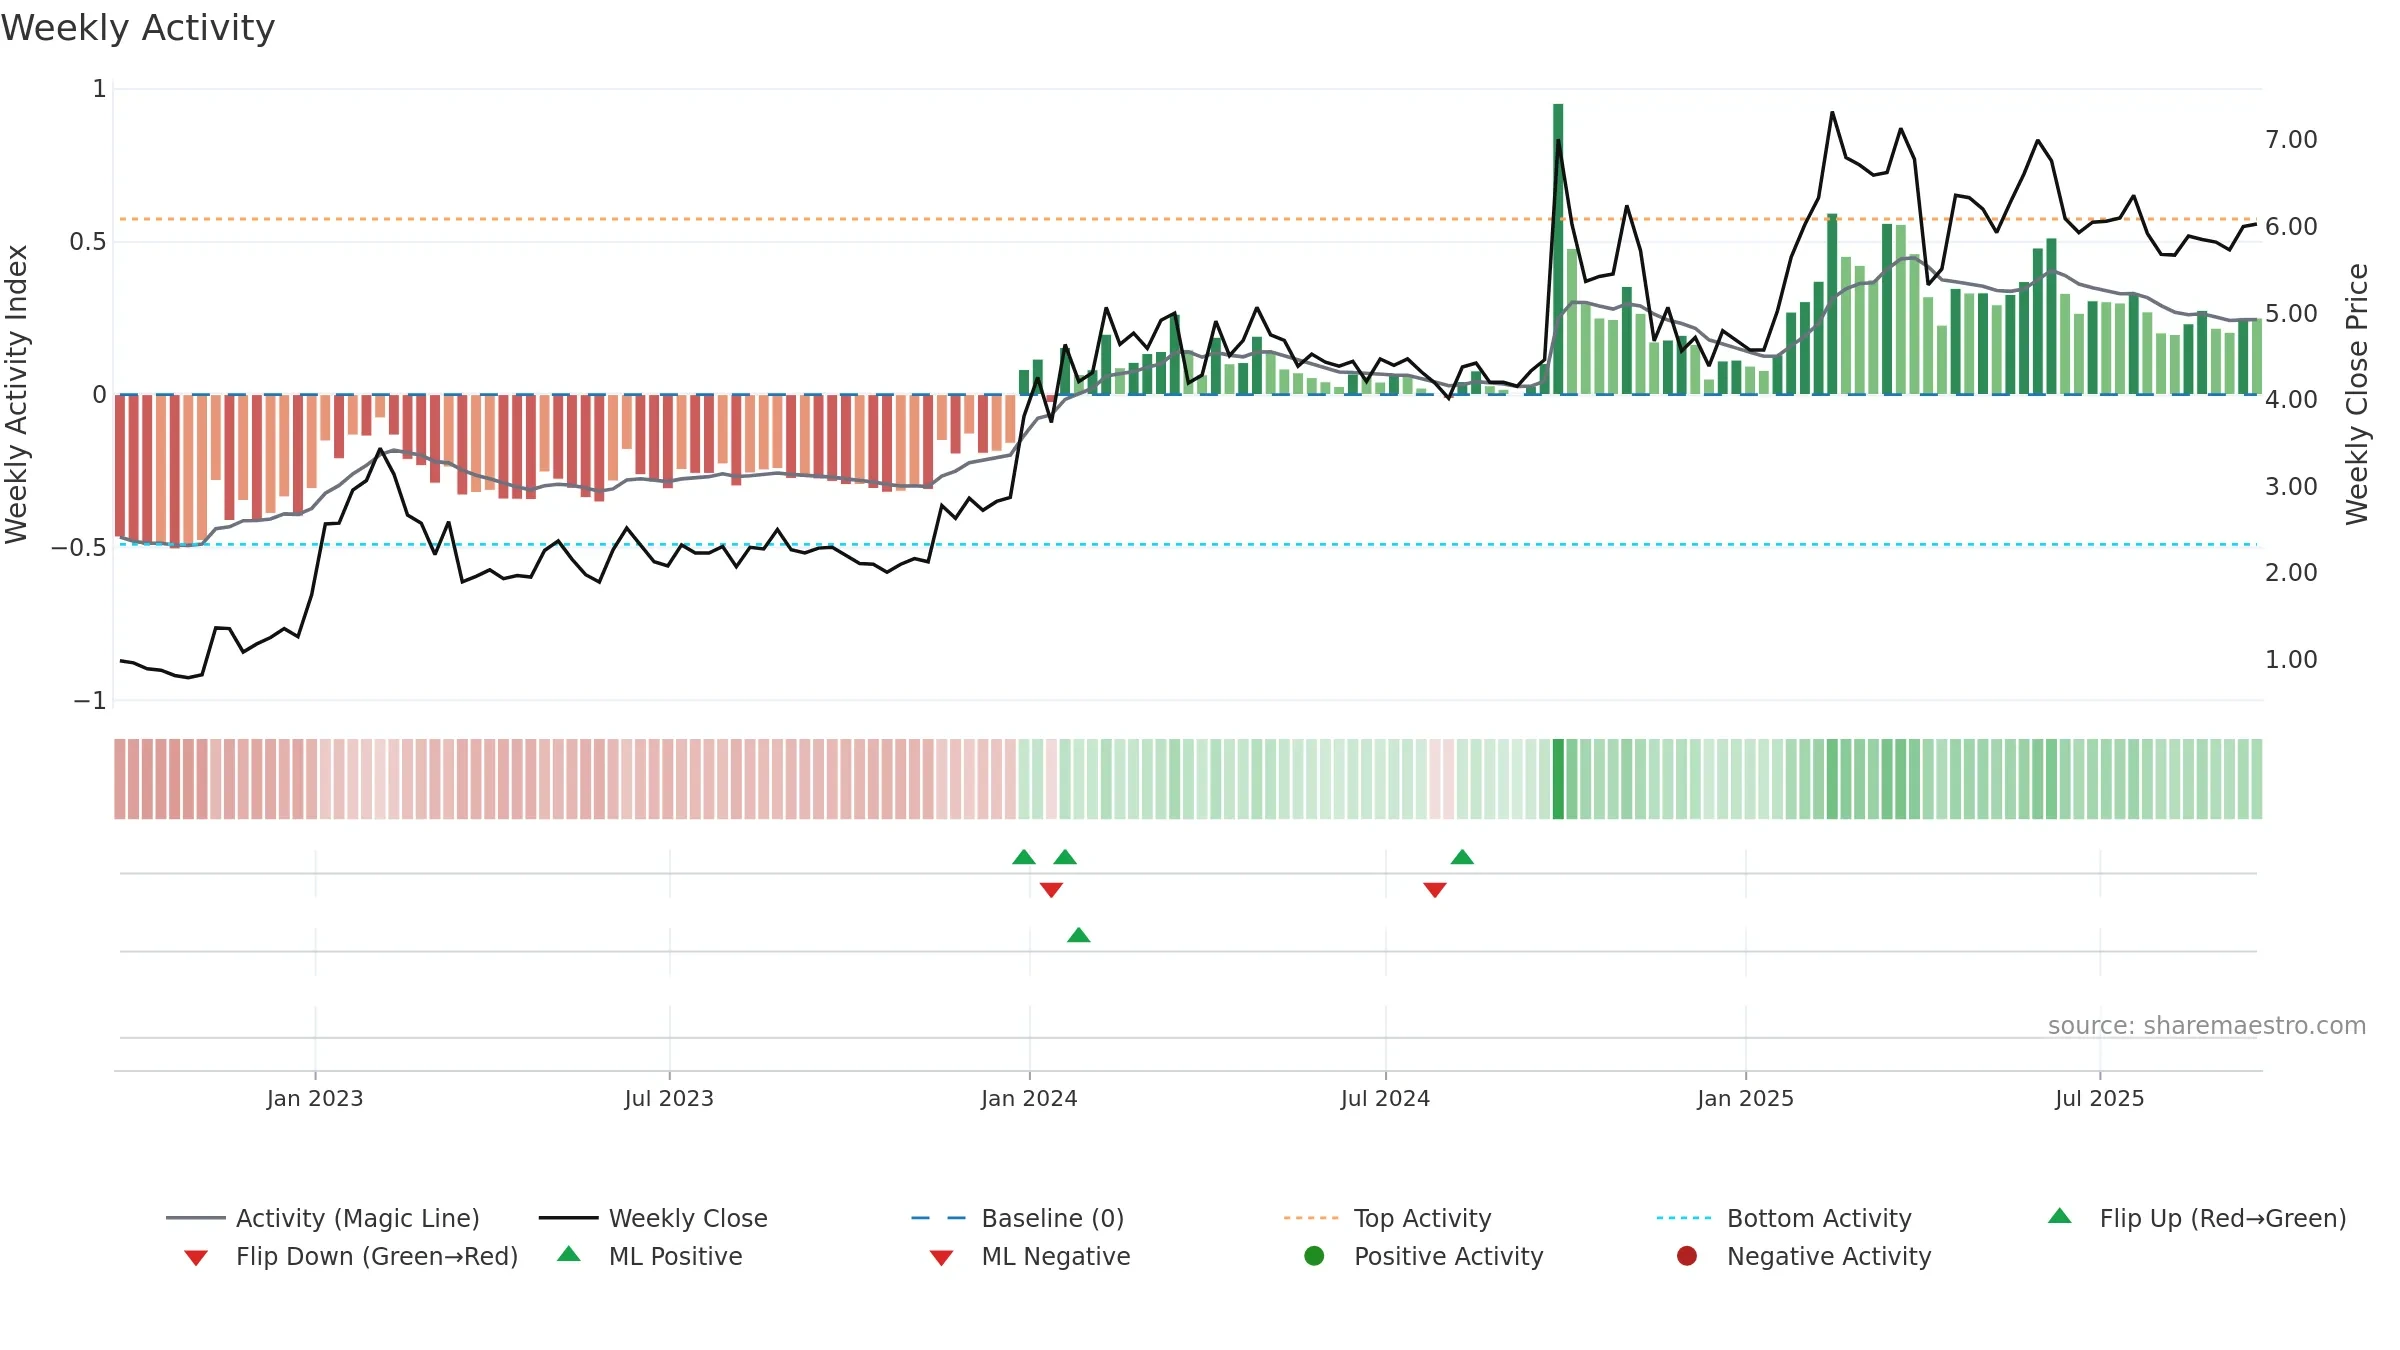Viewport: 2400px width, 1350px height.
Task: Click the Negative Activity red circle icon
Action: pos(1687,1255)
